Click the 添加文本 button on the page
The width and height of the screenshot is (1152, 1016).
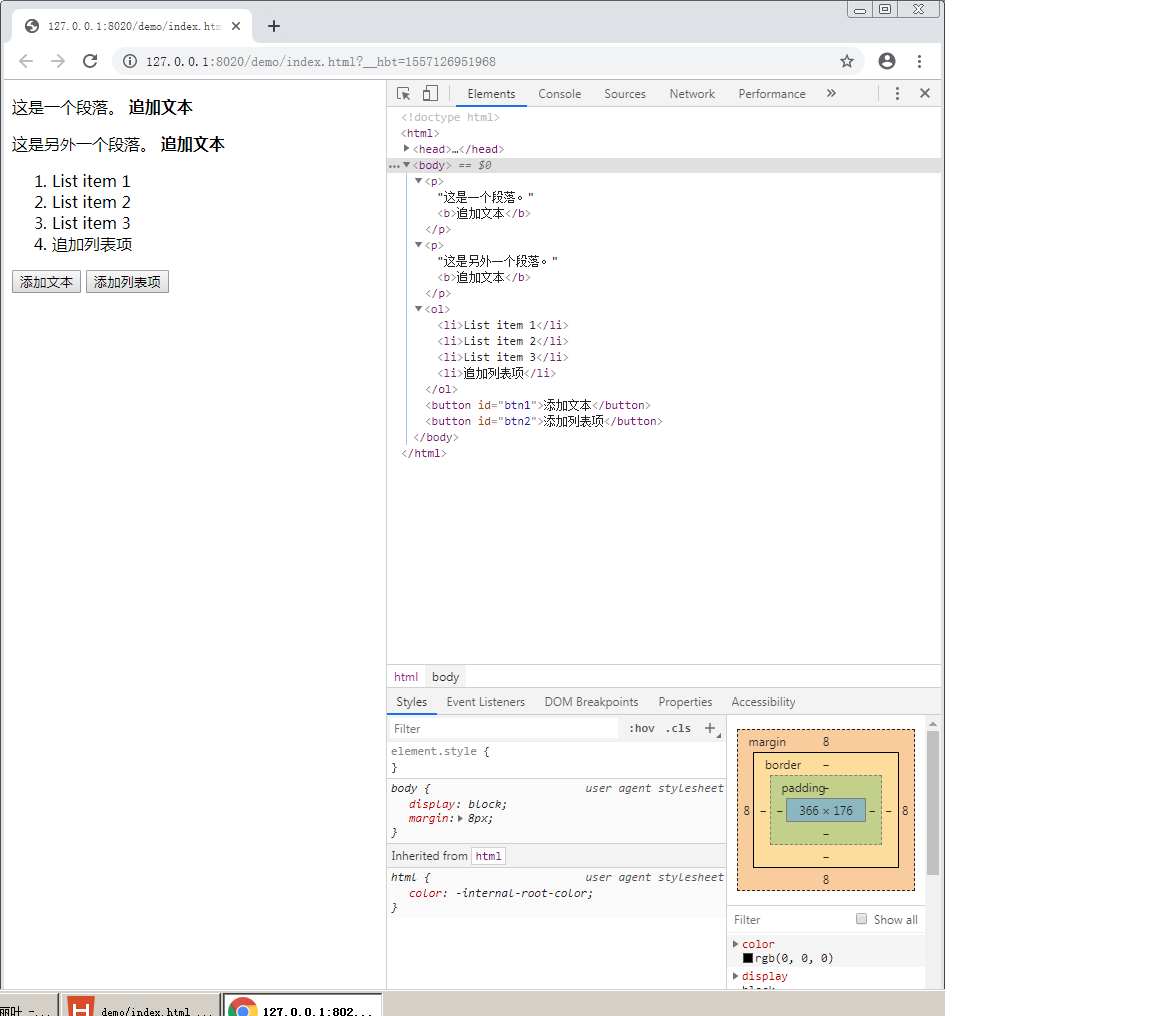[x=46, y=282]
